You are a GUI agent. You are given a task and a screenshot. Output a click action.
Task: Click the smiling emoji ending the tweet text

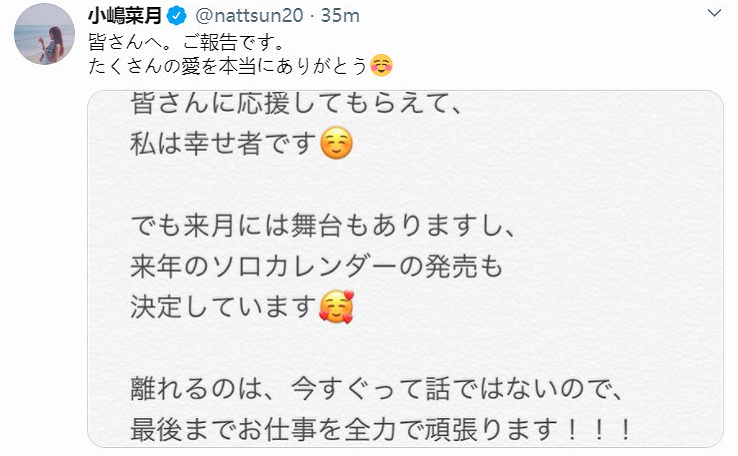point(381,67)
